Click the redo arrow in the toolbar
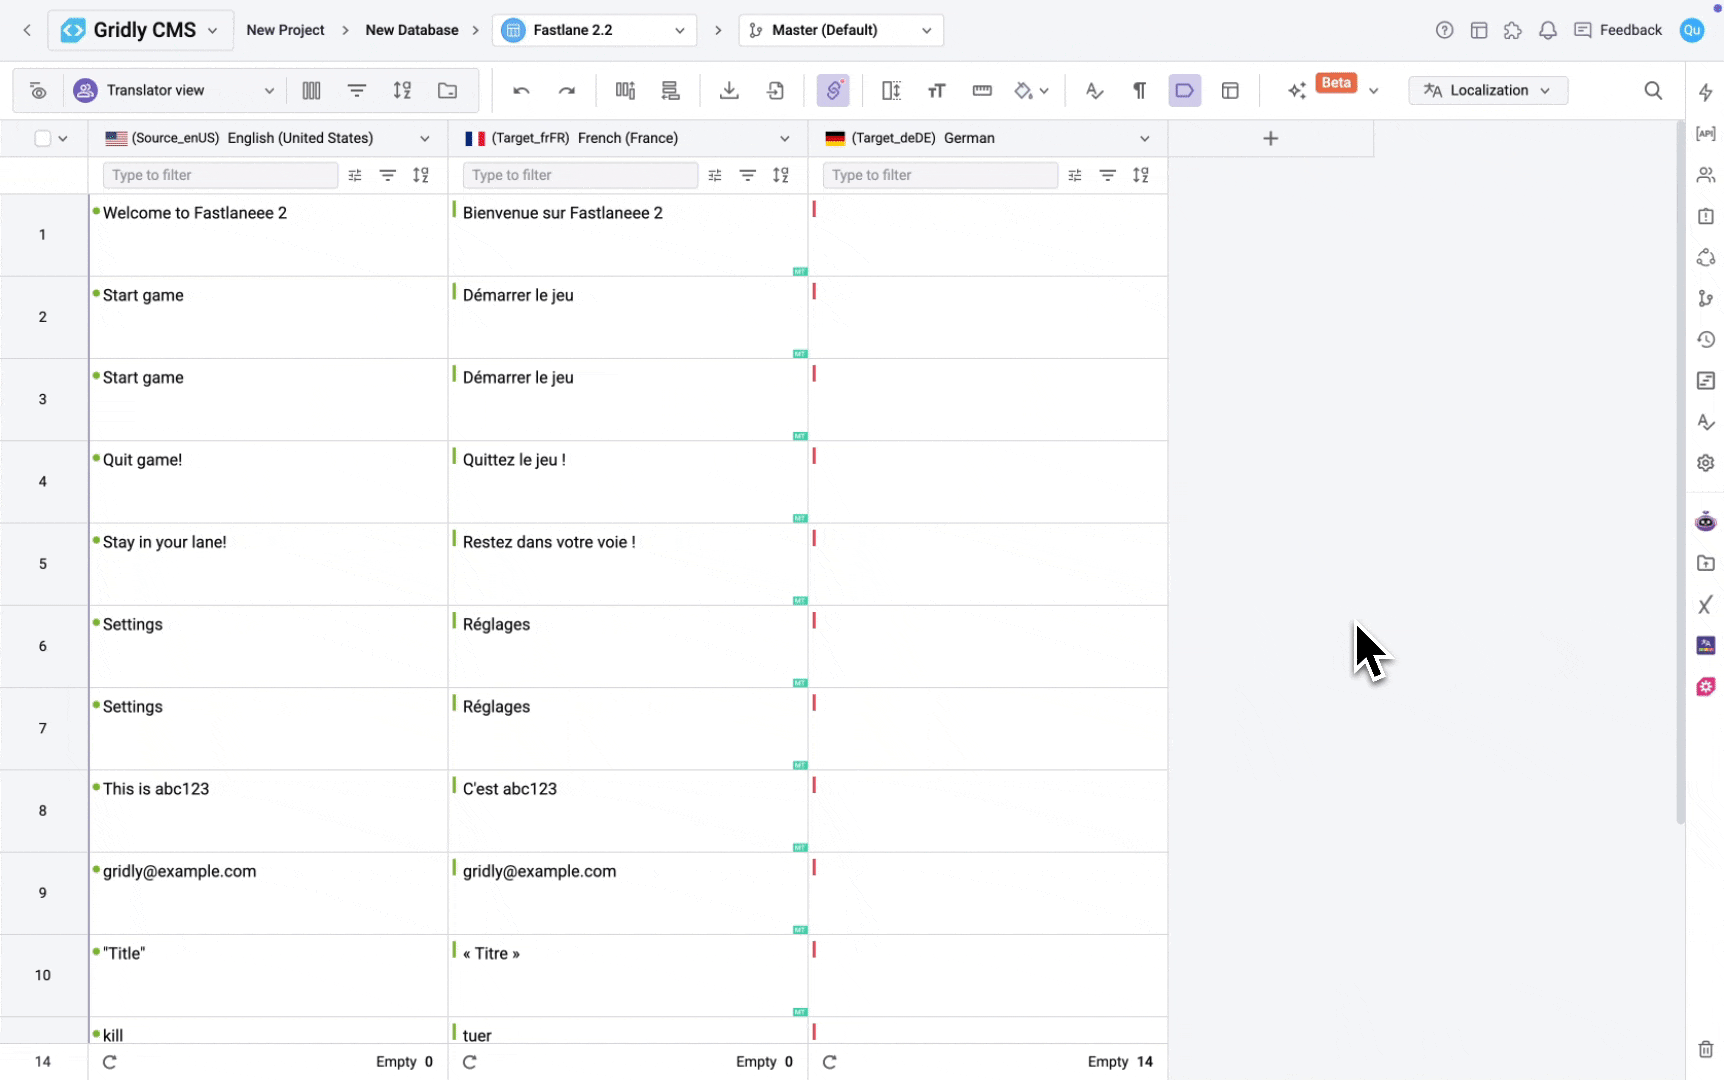Viewport: 1724px width, 1080px height. 567,91
